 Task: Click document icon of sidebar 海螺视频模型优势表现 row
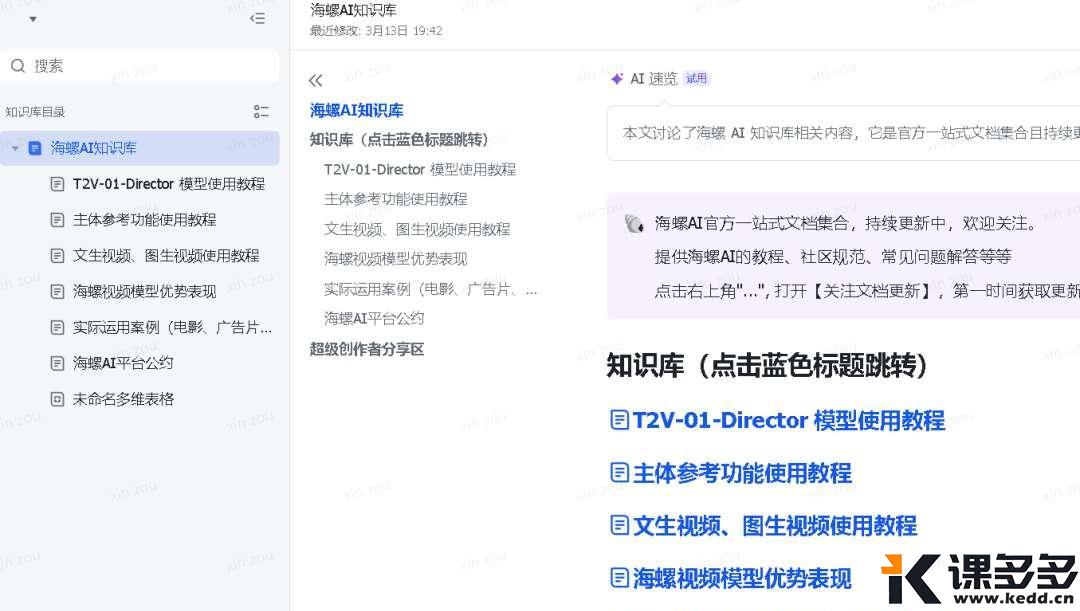(58, 291)
